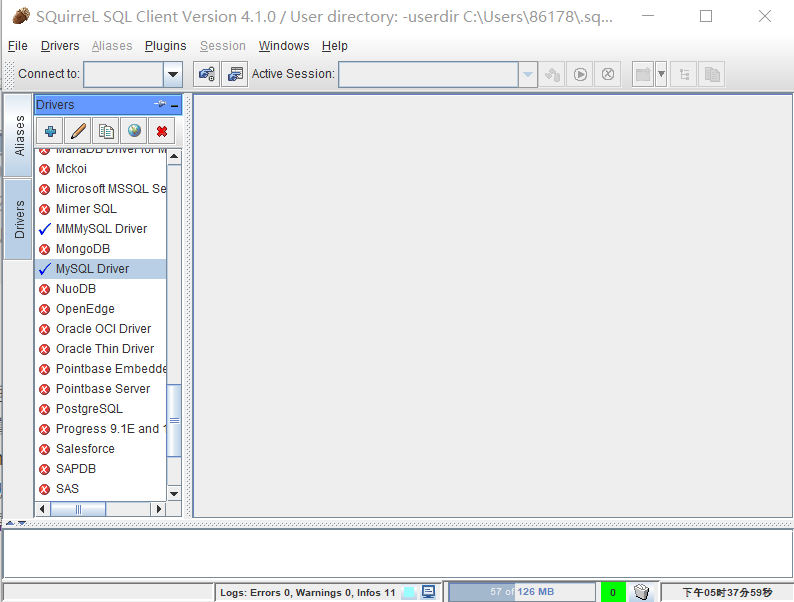
Task: Click the vertical scrollbar thumb in drivers list
Action: coord(174,421)
